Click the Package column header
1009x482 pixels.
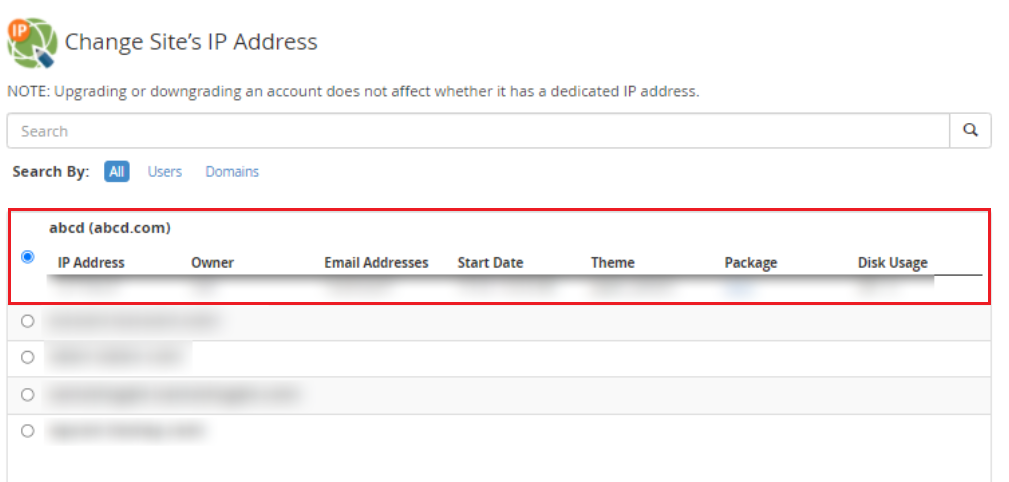click(751, 263)
